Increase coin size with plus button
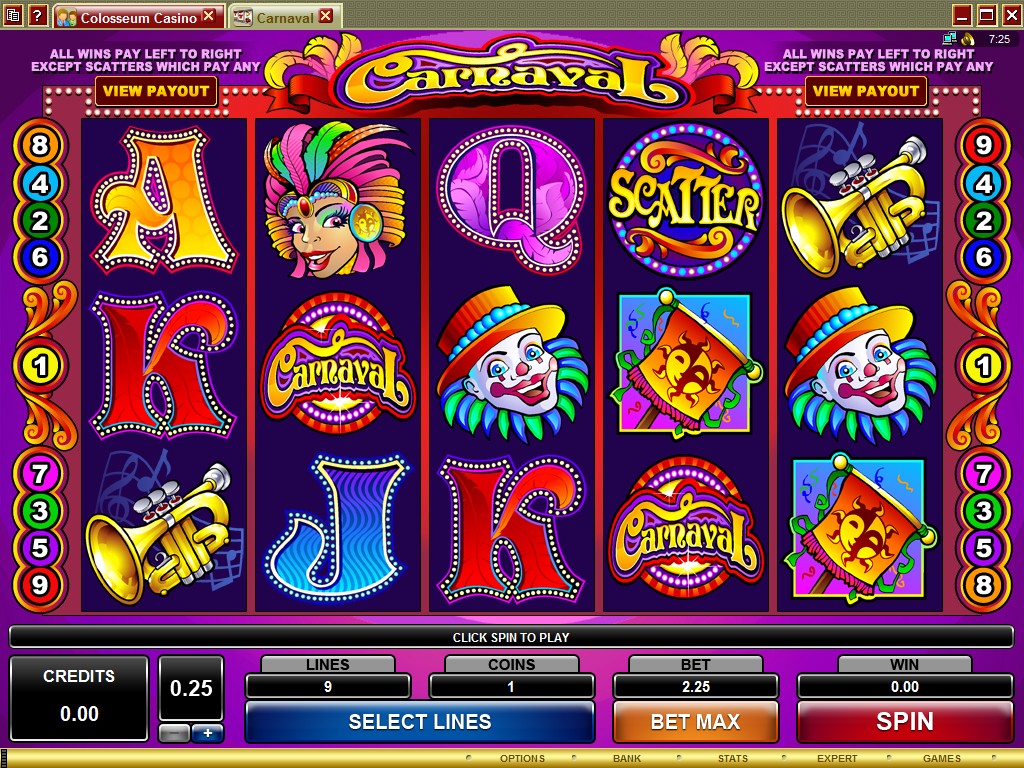The width and height of the screenshot is (1024, 768). [x=207, y=733]
